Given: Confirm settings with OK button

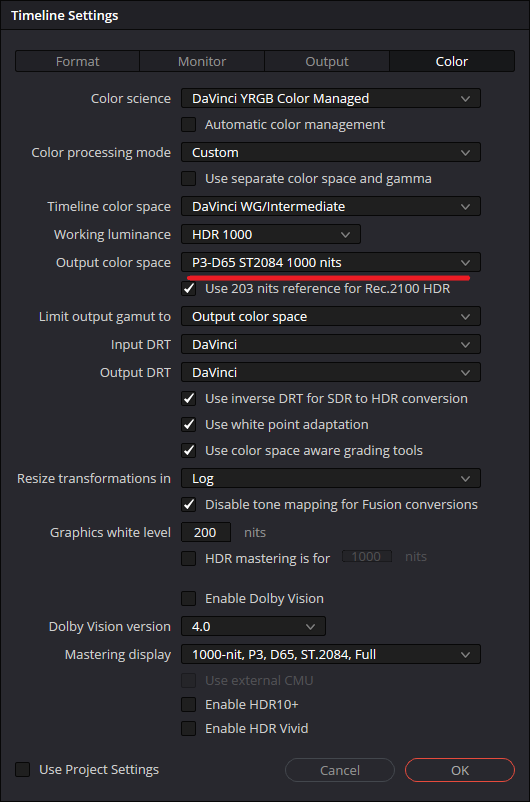Looking at the screenshot, I should [460, 770].
